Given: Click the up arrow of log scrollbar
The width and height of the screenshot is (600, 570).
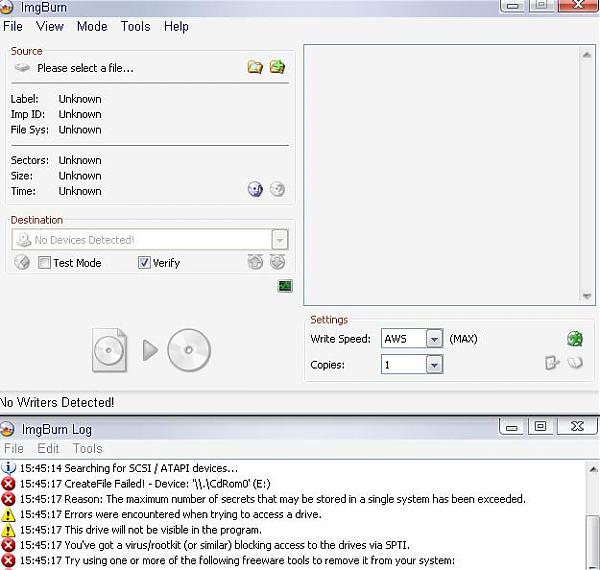Looking at the screenshot, I should [593, 469].
